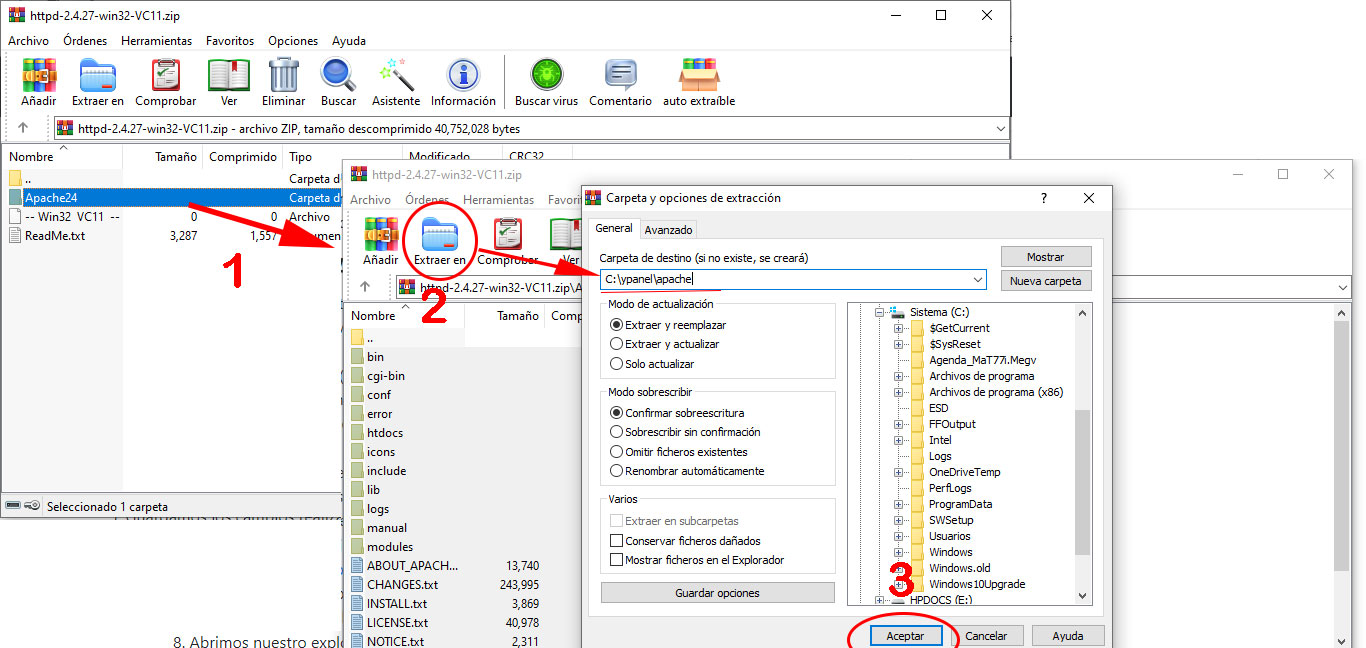Click the Mostrar button
The image size is (1366, 648).
[1046, 257]
